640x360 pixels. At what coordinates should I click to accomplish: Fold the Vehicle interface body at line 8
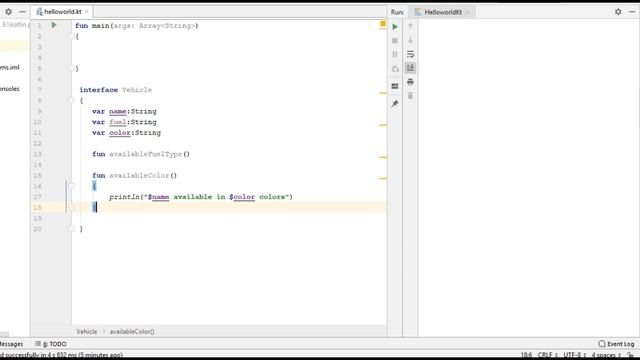[x=71, y=100]
